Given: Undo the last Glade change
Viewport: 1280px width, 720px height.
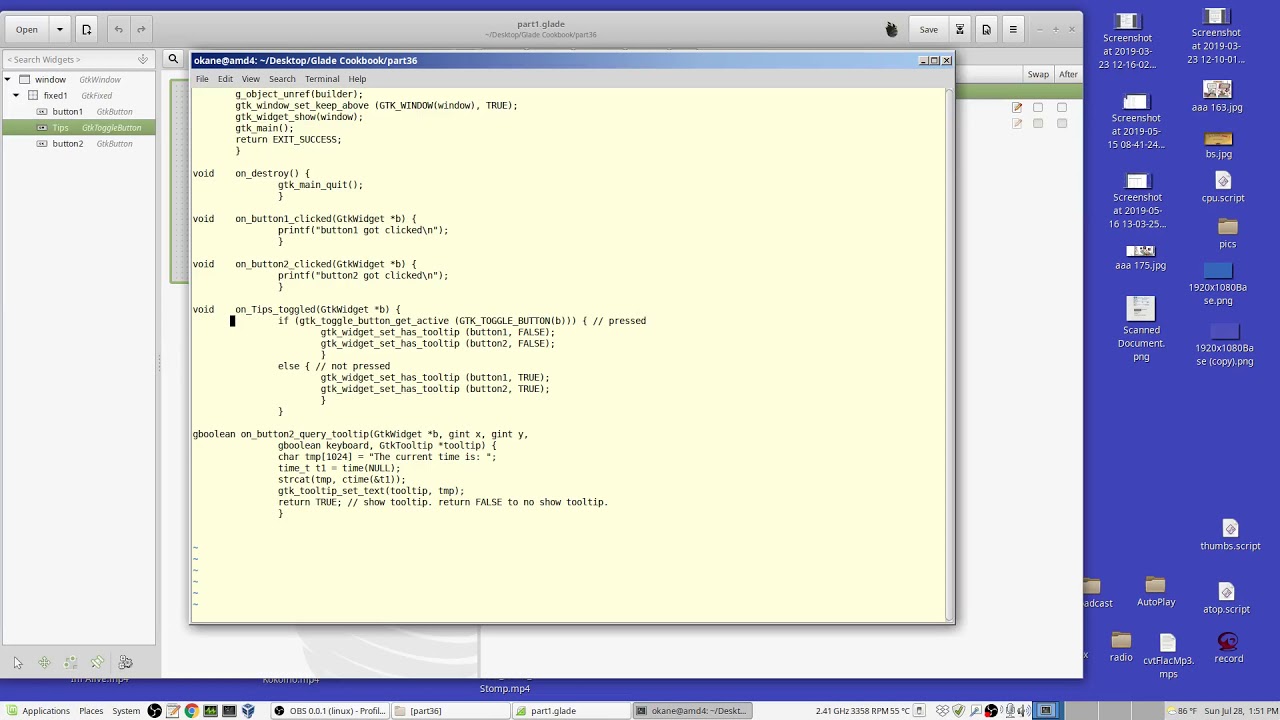Looking at the screenshot, I should (x=118, y=29).
